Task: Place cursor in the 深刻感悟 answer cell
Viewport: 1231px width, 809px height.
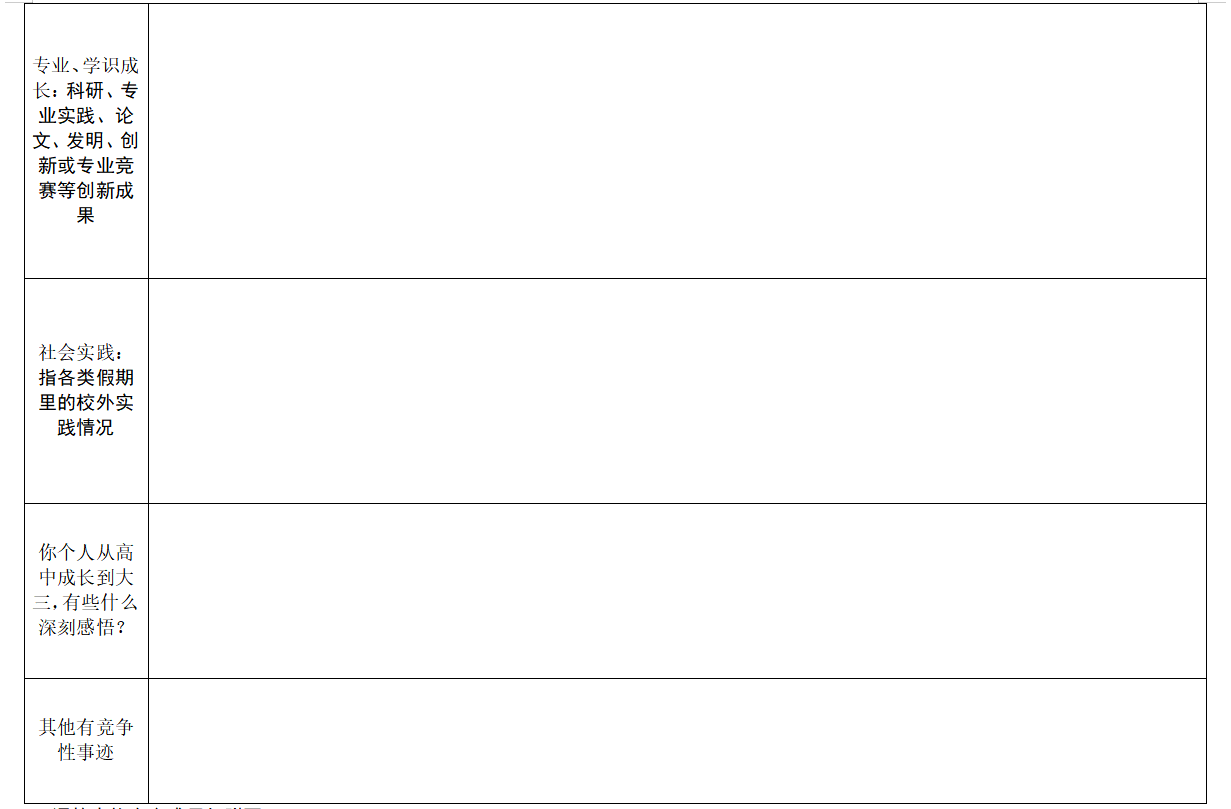Action: pyautogui.click(x=677, y=591)
